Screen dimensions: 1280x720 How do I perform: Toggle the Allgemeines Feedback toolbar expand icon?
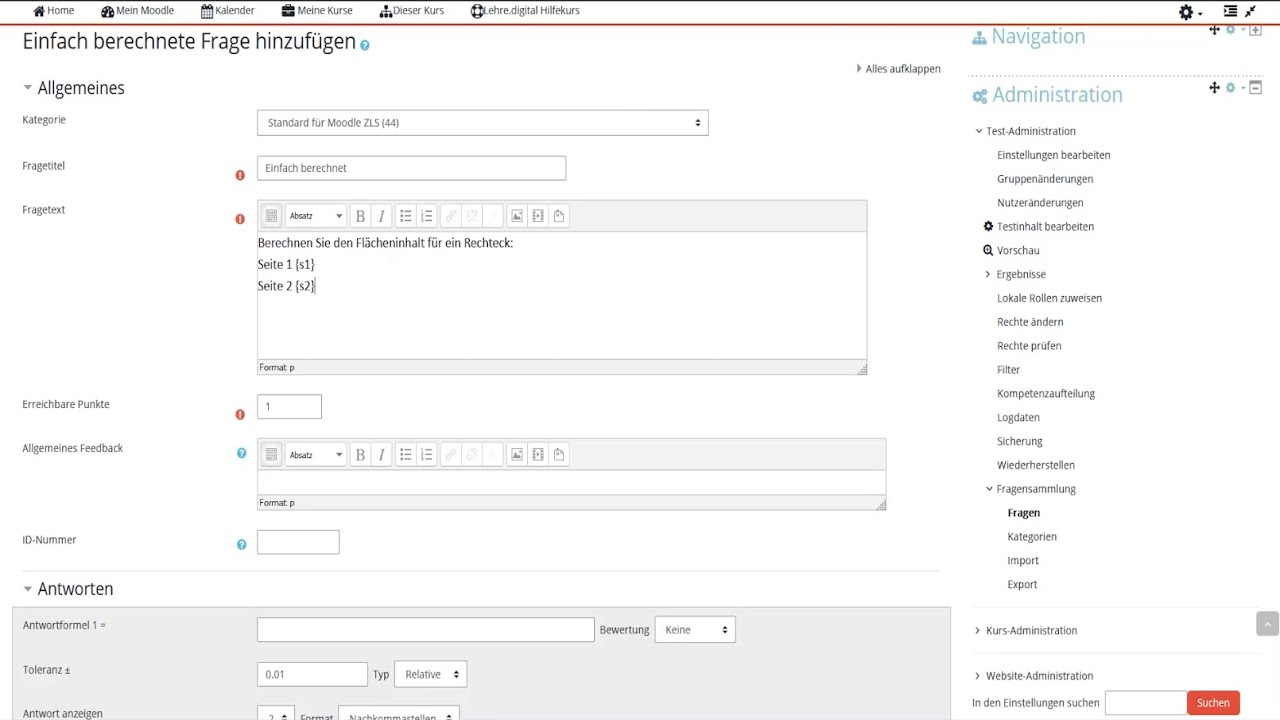tap(271, 455)
